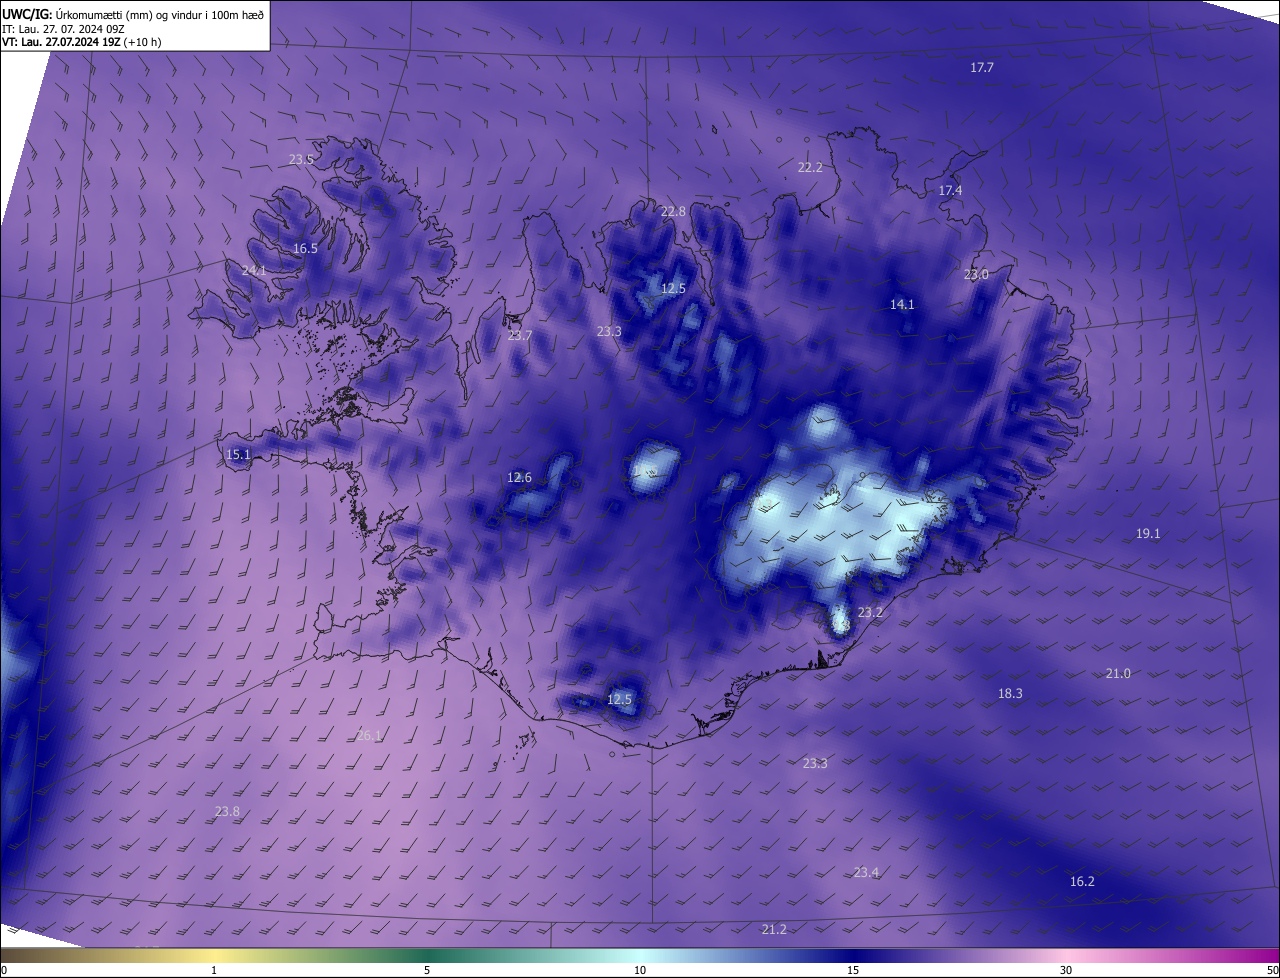
Task: Click the 18.3 value label
Action: pyautogui.click(x=1010, y=694)
